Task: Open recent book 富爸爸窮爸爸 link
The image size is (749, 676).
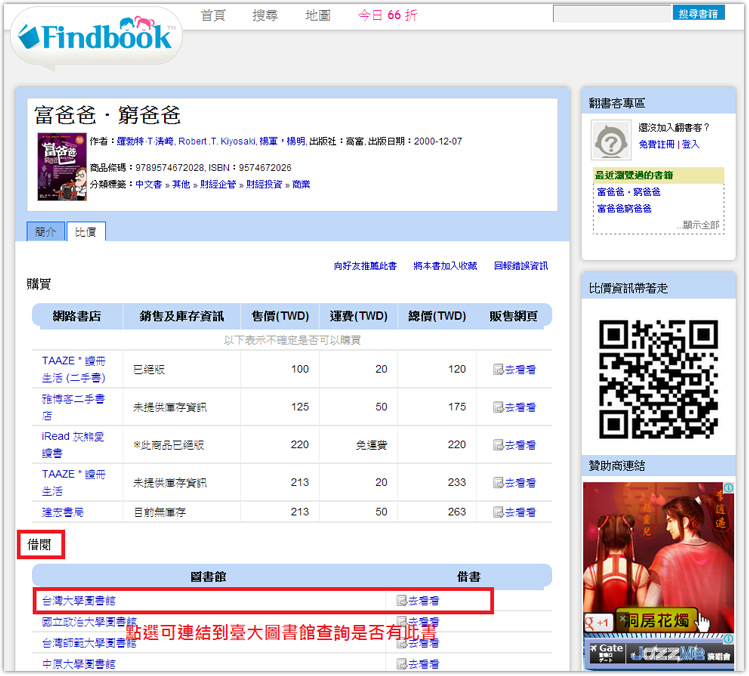Action: tap(624, 209)
